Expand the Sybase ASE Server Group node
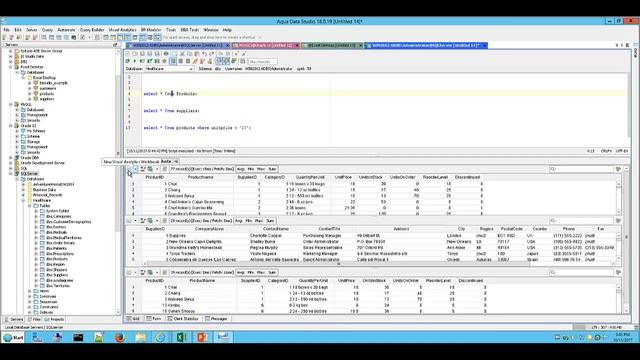This screenshot has width=640, height=360. [x=11, y=51]
